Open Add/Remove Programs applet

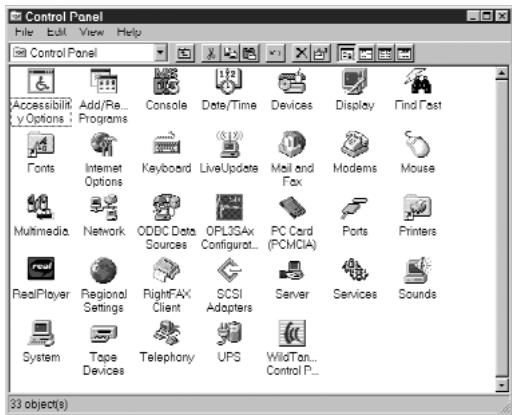104,81
